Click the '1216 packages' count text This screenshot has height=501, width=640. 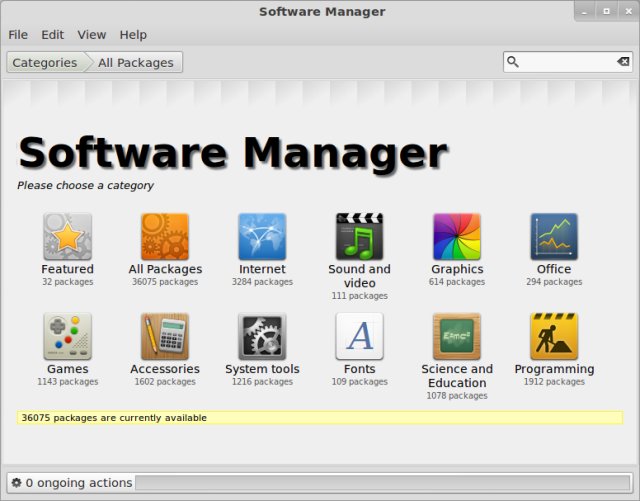[x=262, y=382]
